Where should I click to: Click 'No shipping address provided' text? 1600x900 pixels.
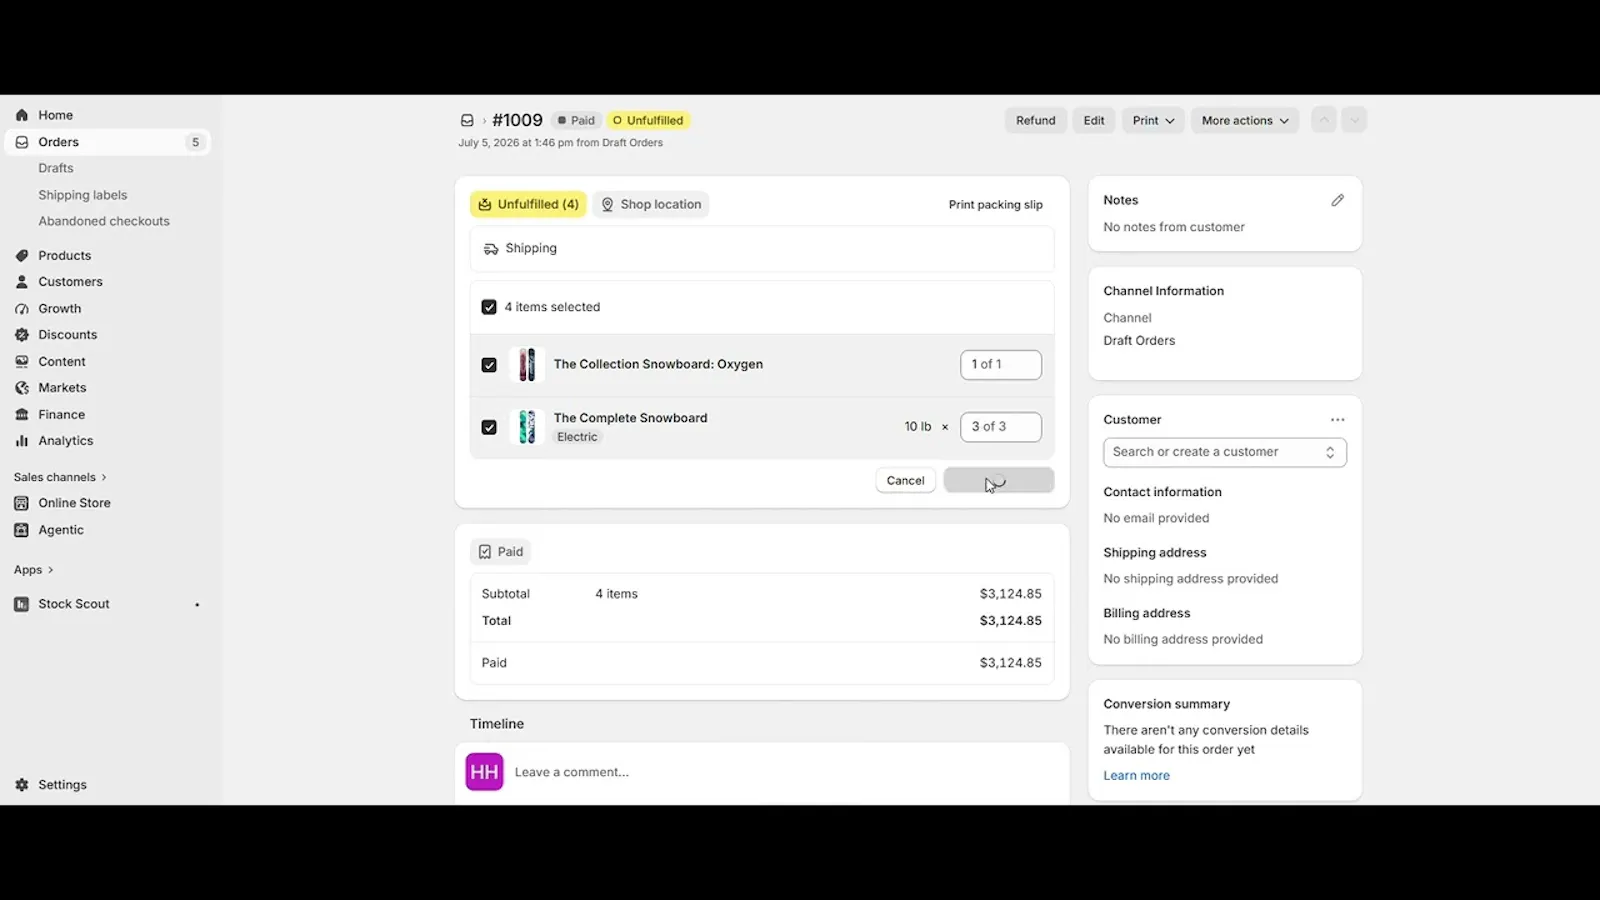pyautogui.click(x=1191, y=579)
